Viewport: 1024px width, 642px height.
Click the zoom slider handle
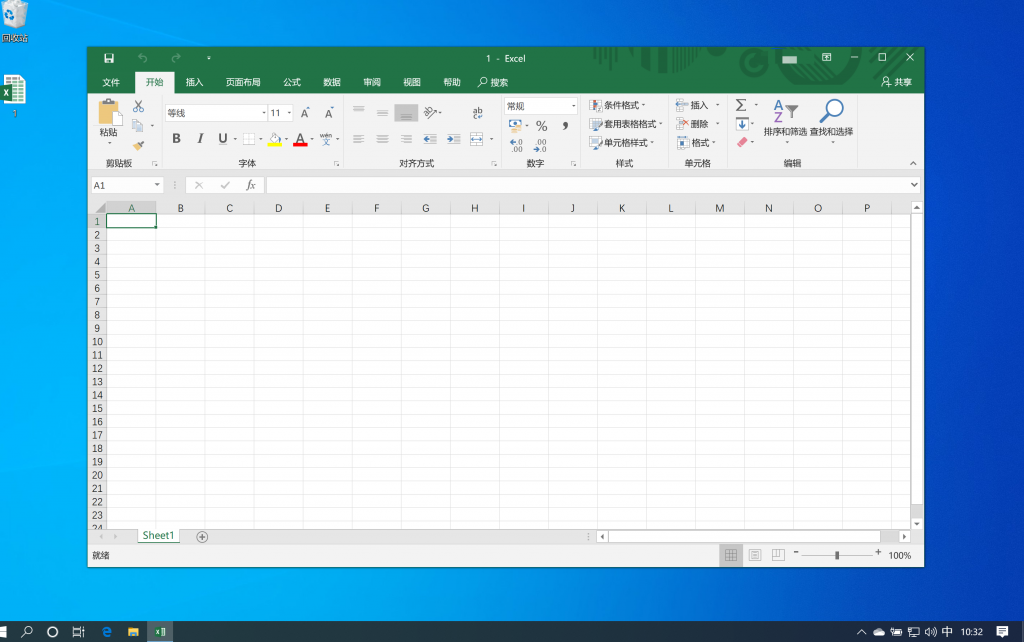[x=837, y=555]
